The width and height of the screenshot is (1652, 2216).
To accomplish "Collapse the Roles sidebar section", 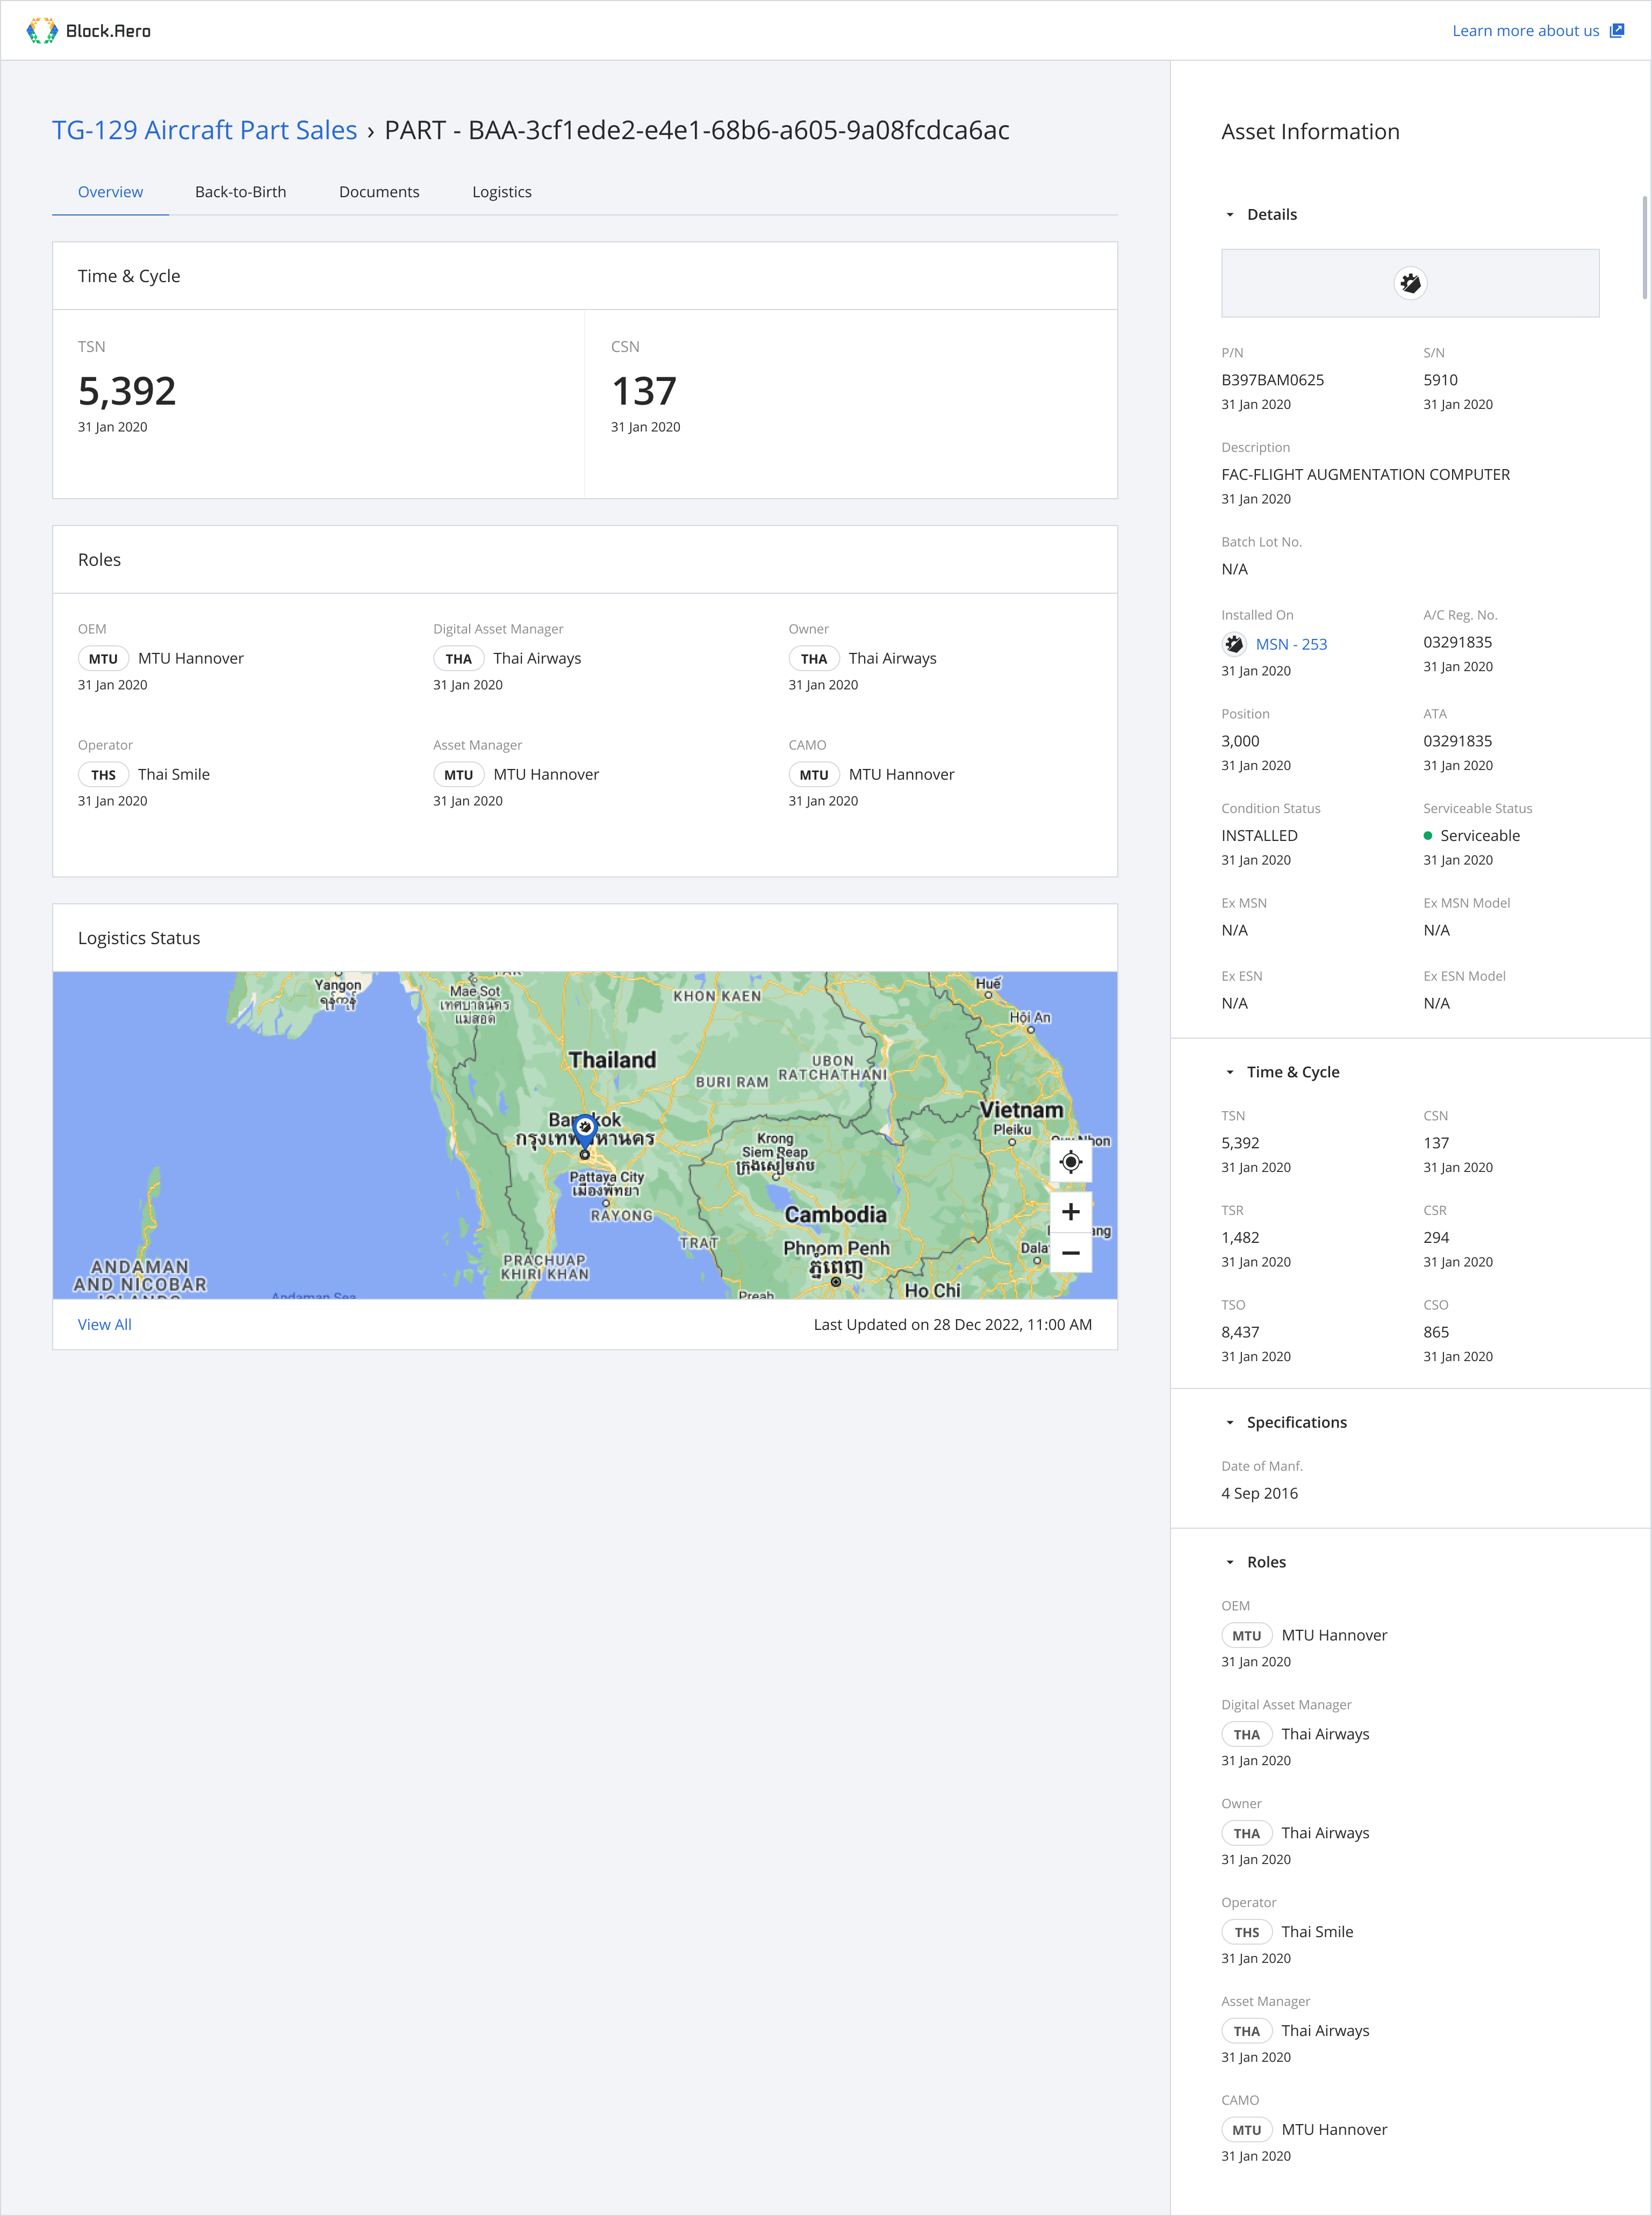I will pos(1230,1563).
